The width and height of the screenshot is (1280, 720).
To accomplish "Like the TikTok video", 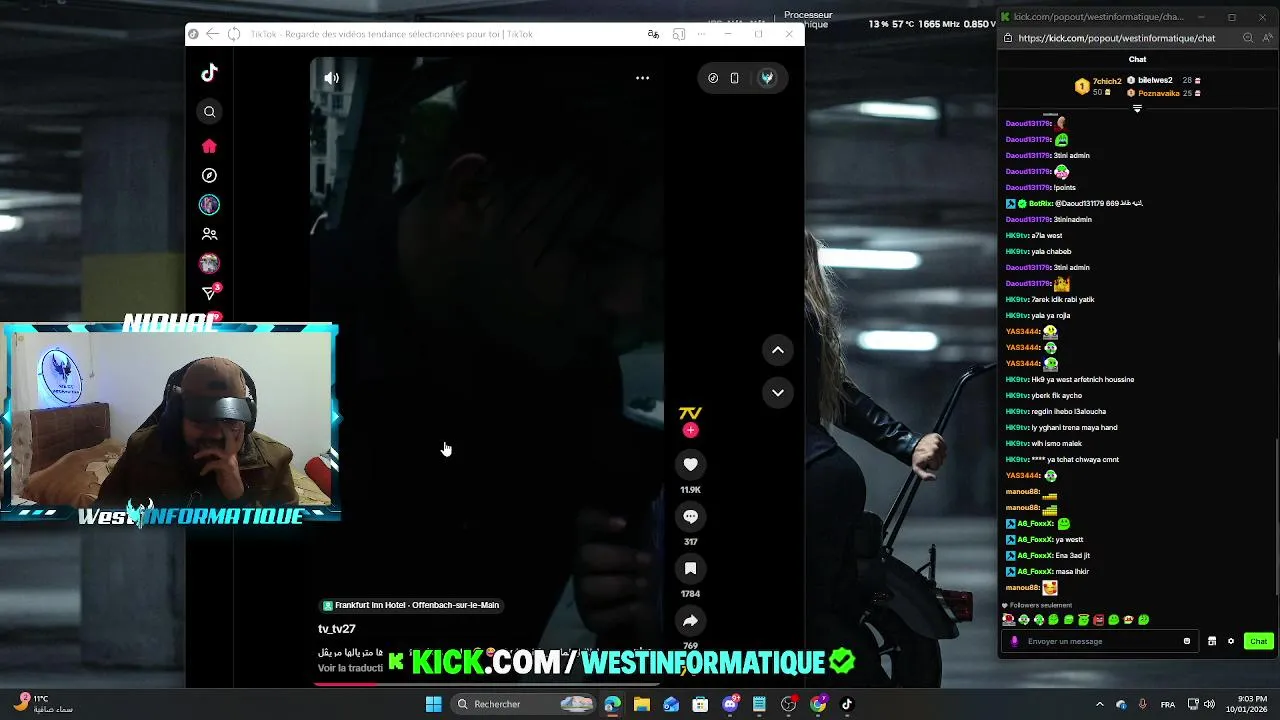I will point(690,465).
